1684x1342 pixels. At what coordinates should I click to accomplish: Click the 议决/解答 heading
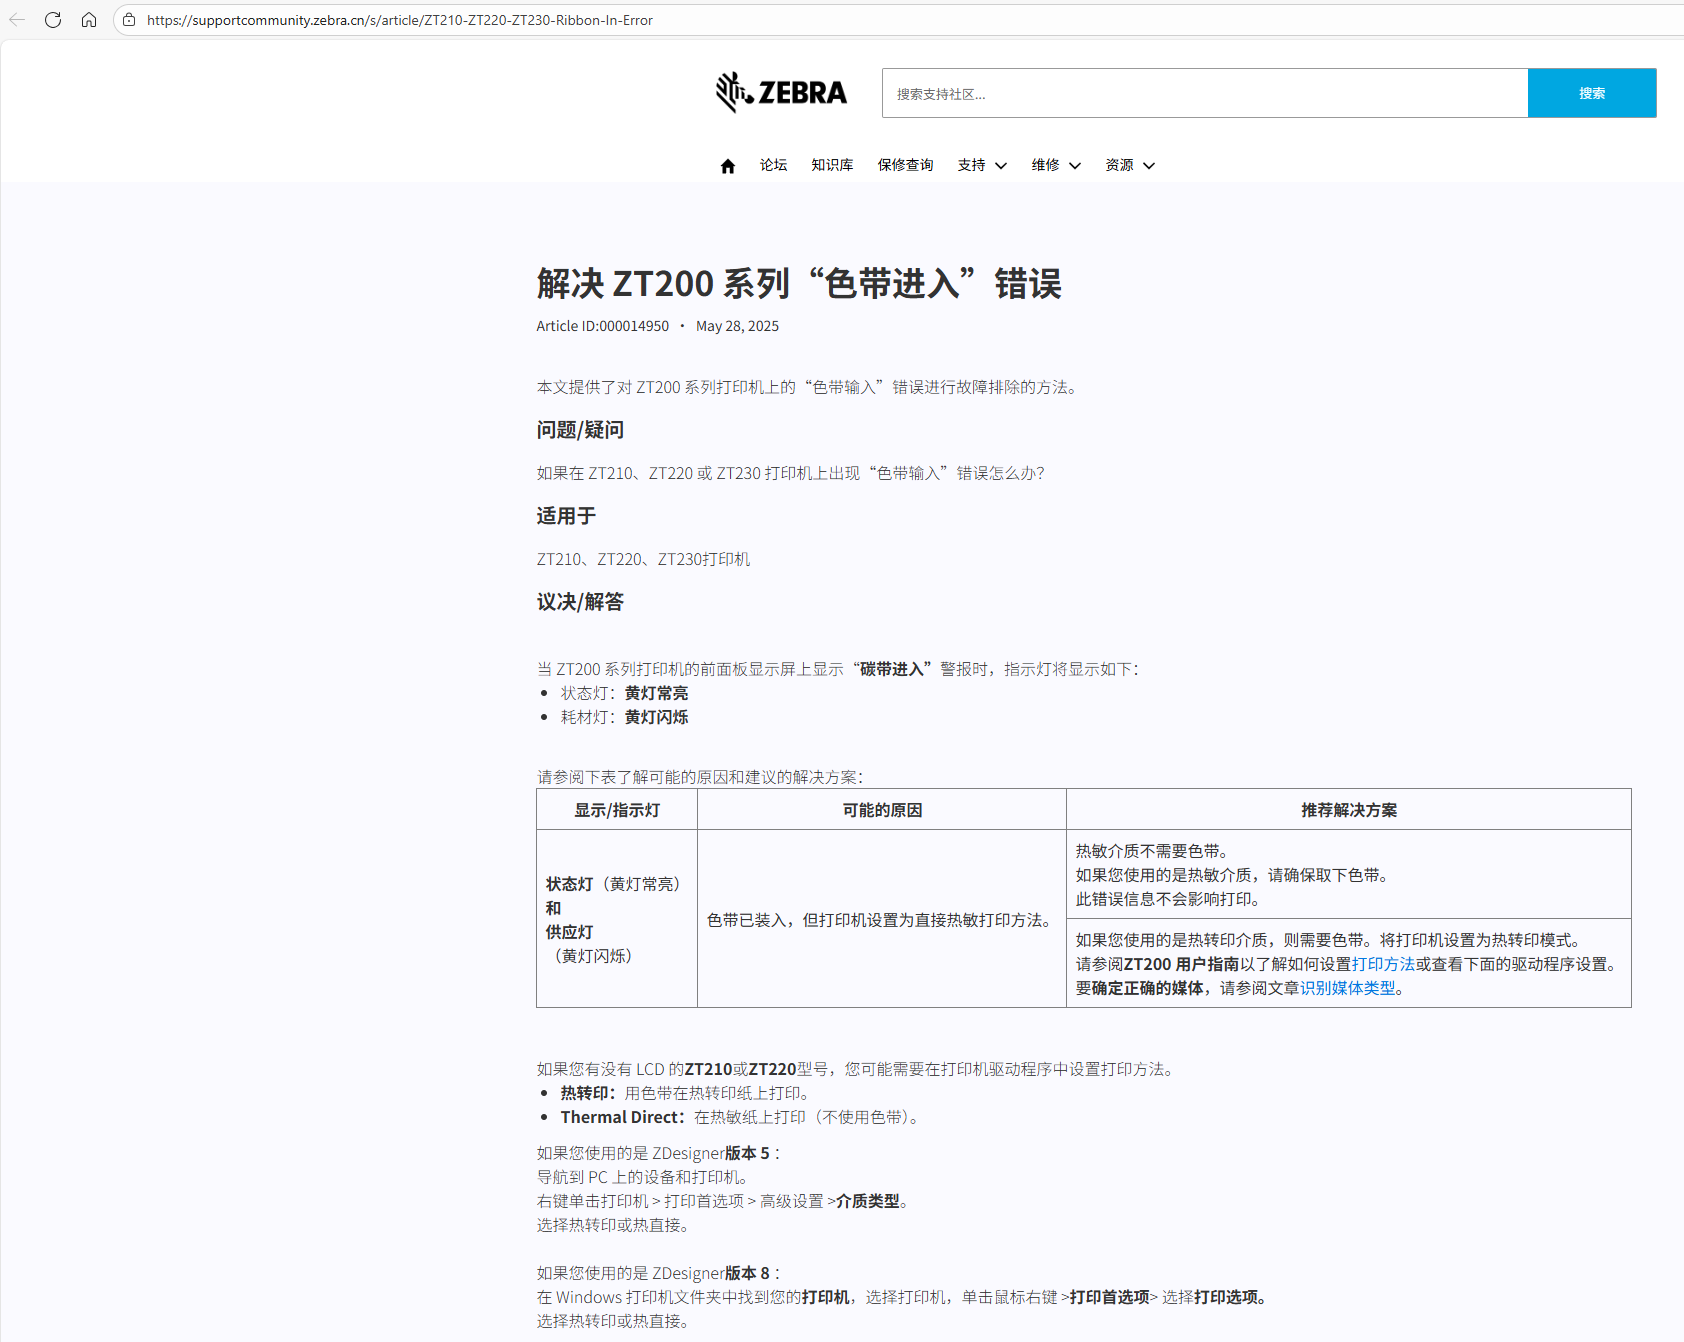tap(580, 602)
